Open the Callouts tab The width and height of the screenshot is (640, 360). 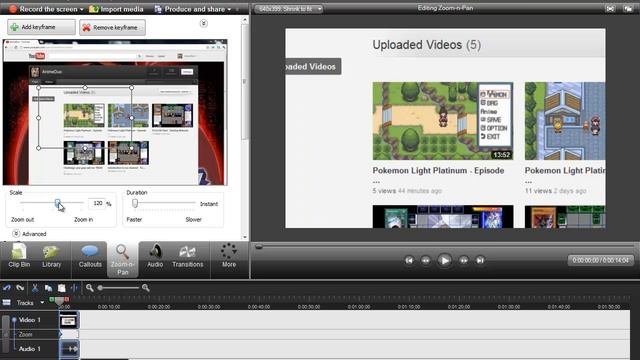click(x=90, y=256)
